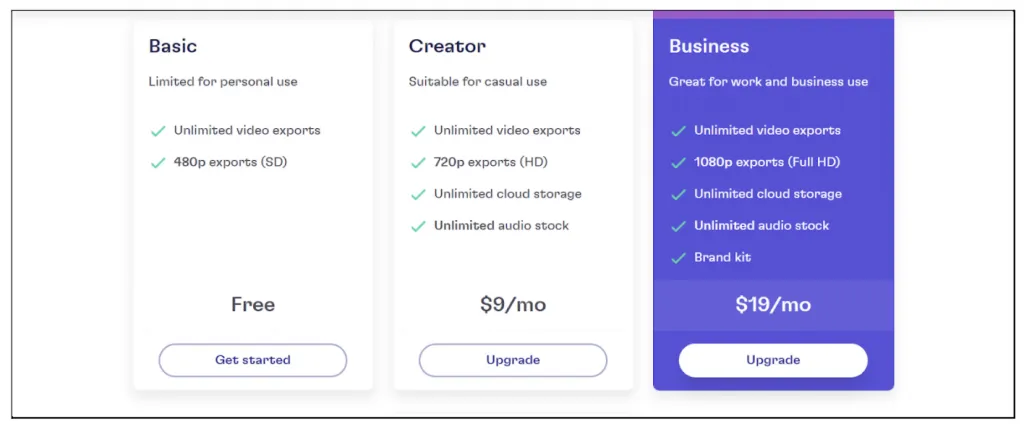This screenshot has height=427, width=1024.
Task: Click the purple top strip of Business card
Action: point(772,14)
